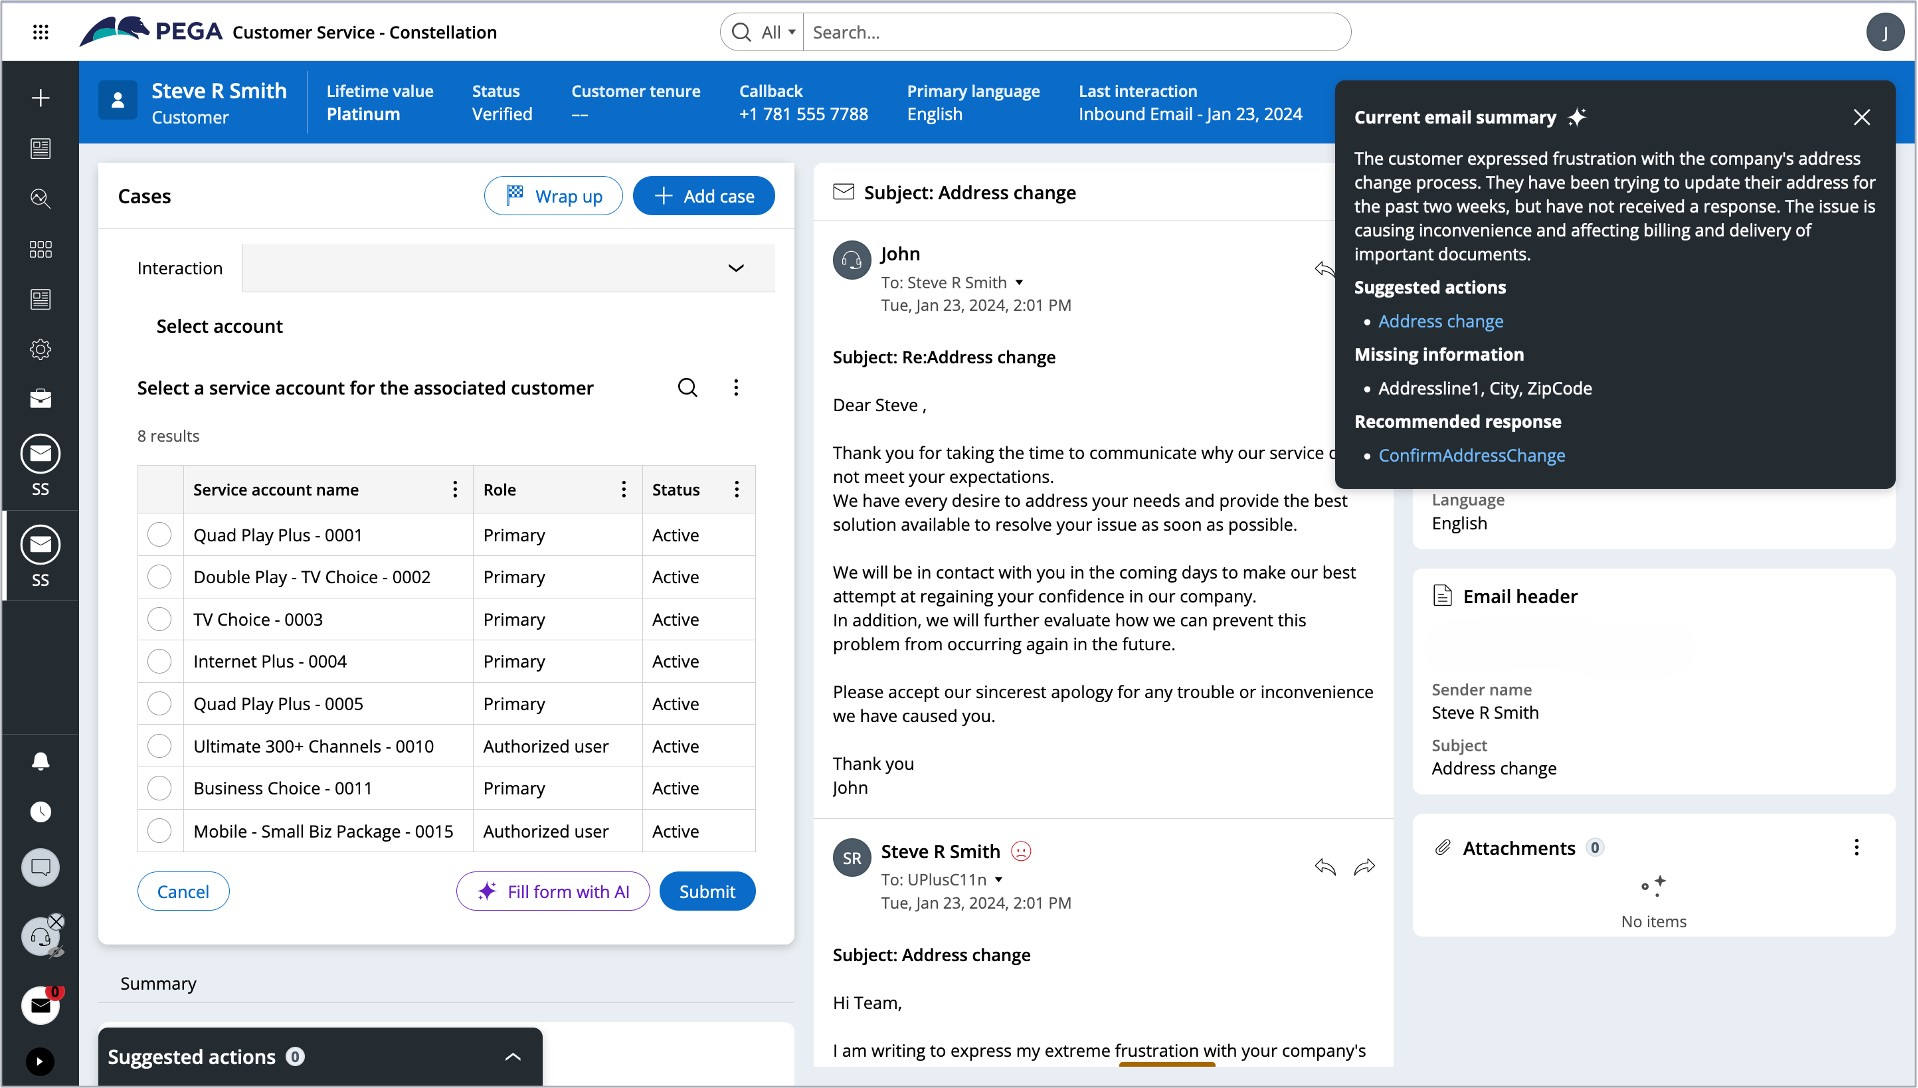Forward Steve R Smith's email
This screenshot has width=1918, height=1088.
[x=1364, y=867]
